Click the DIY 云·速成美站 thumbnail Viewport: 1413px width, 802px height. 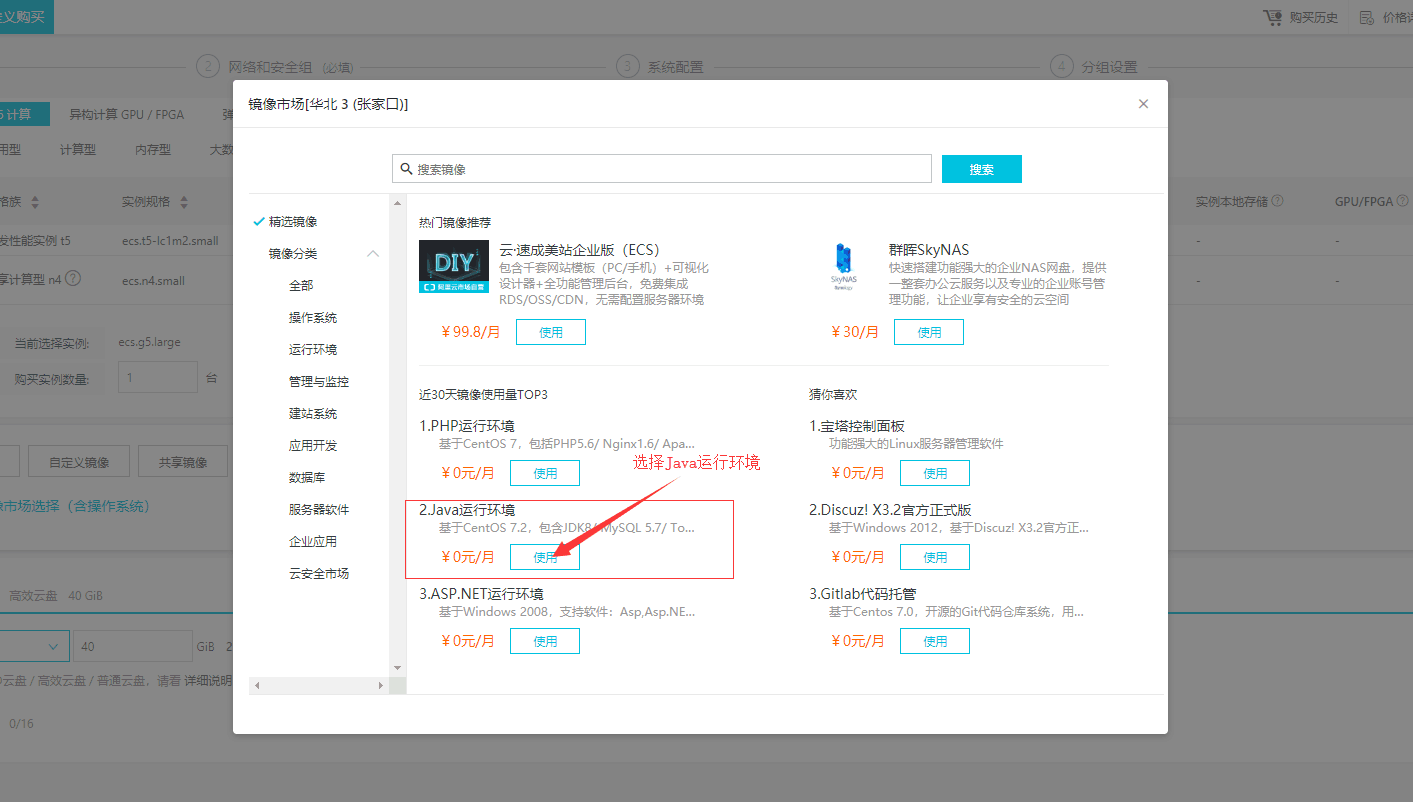point(454,267)
